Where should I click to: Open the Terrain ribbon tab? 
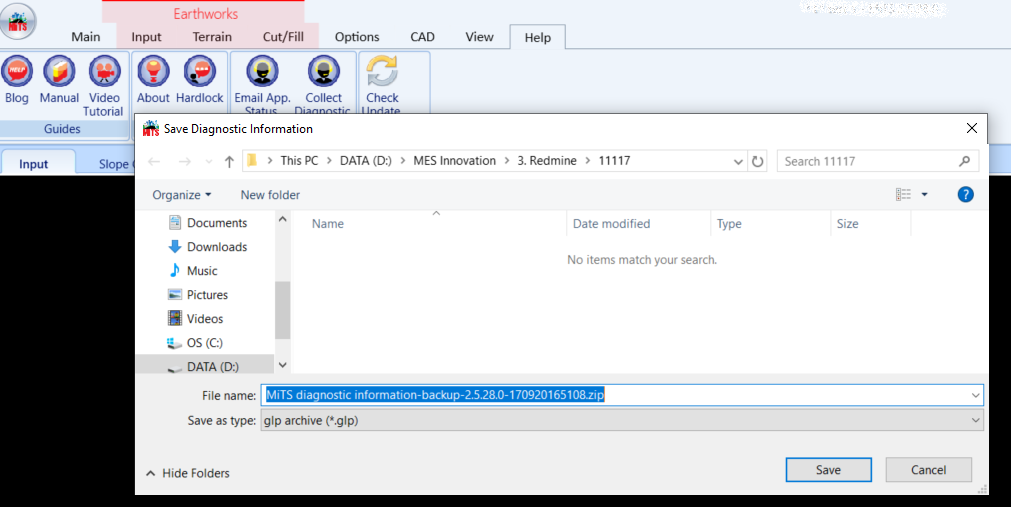tap(212, 37)
